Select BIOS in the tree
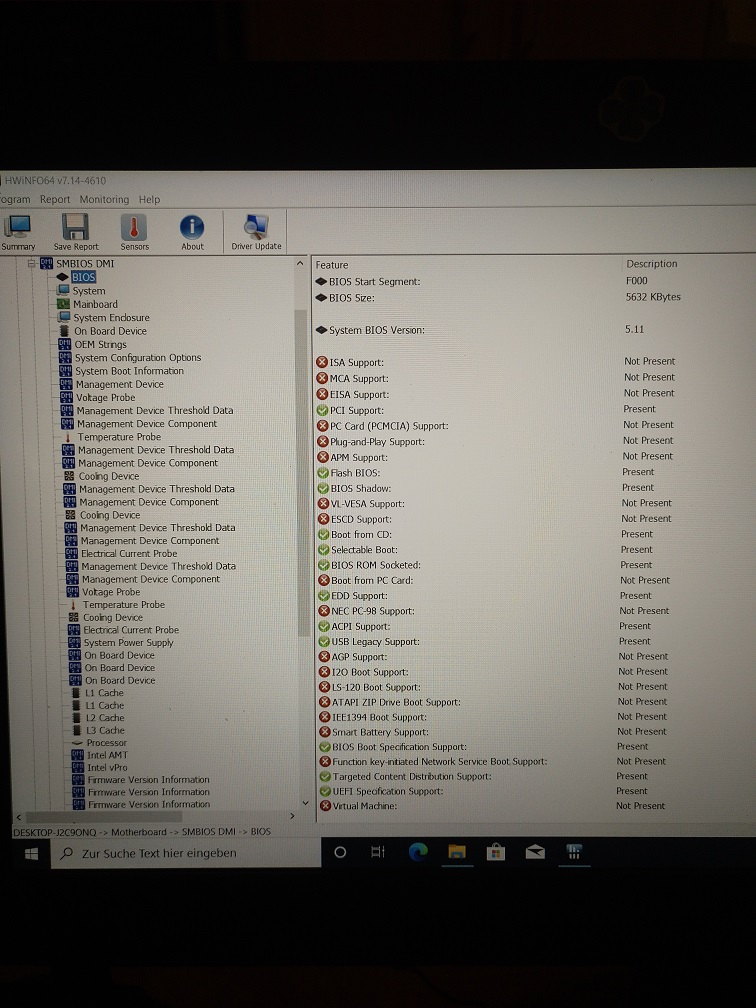Viewport: 756px width, 1008px height. tap(84, 277)
